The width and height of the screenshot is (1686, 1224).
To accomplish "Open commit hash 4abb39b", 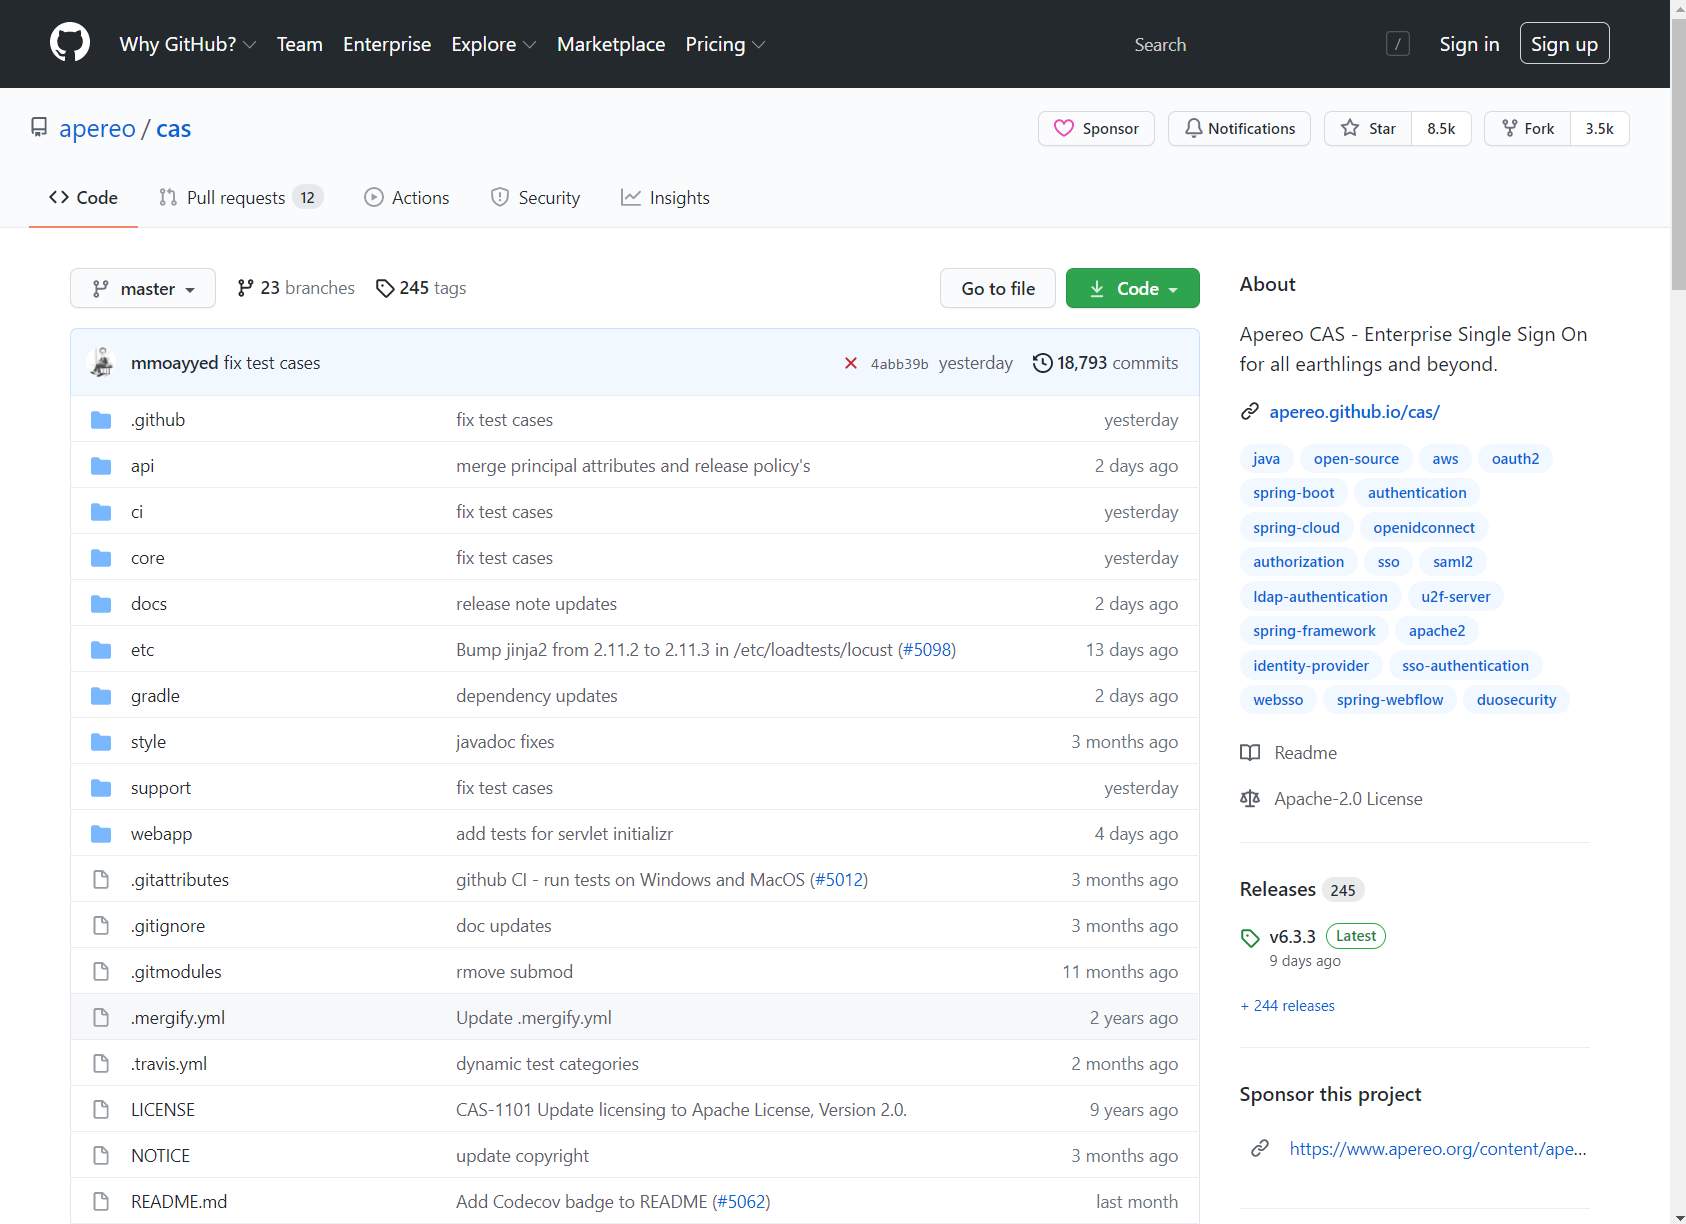I will (x=899, y=364).
